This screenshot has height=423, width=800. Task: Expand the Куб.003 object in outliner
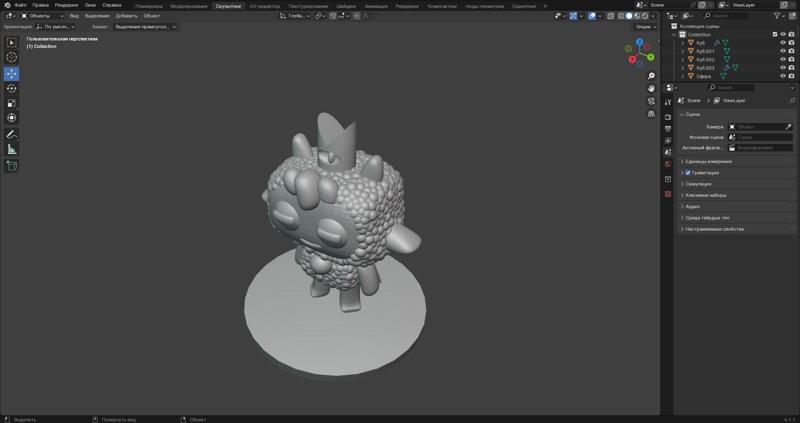(683, 67)
